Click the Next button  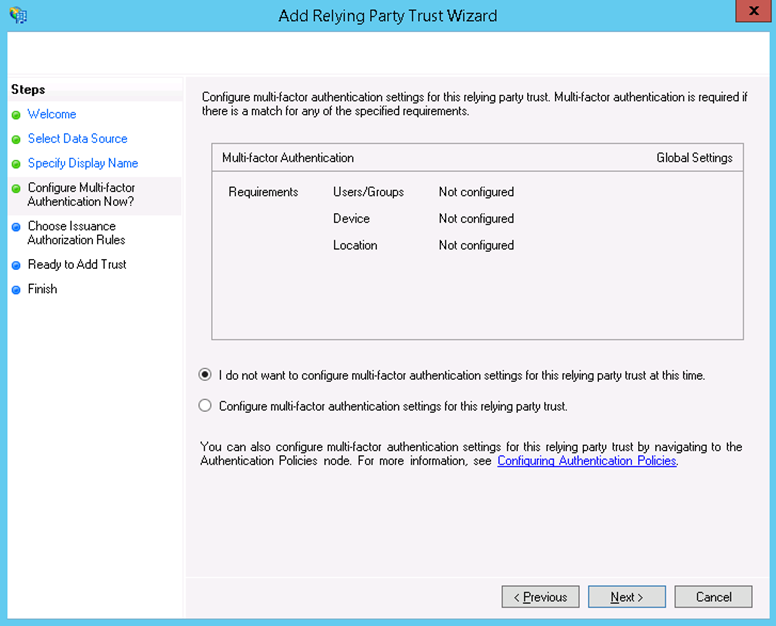(x=627, y=597)
